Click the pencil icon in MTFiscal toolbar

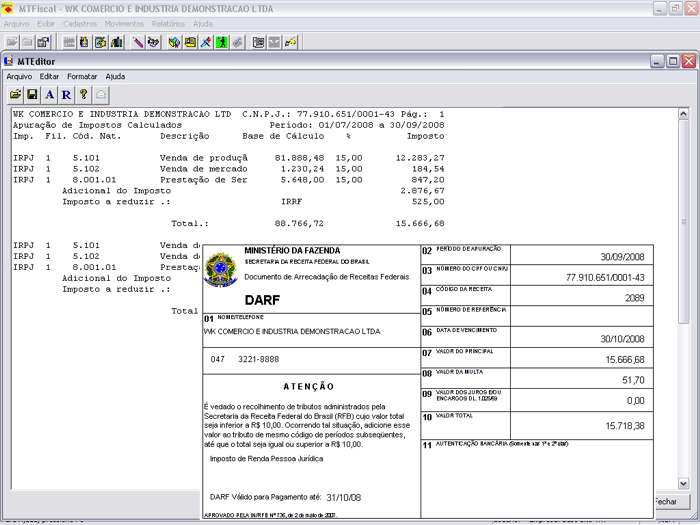point(138,42)
